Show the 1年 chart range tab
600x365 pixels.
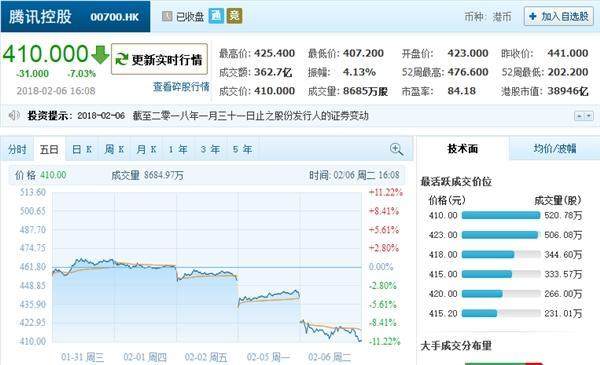178,149
